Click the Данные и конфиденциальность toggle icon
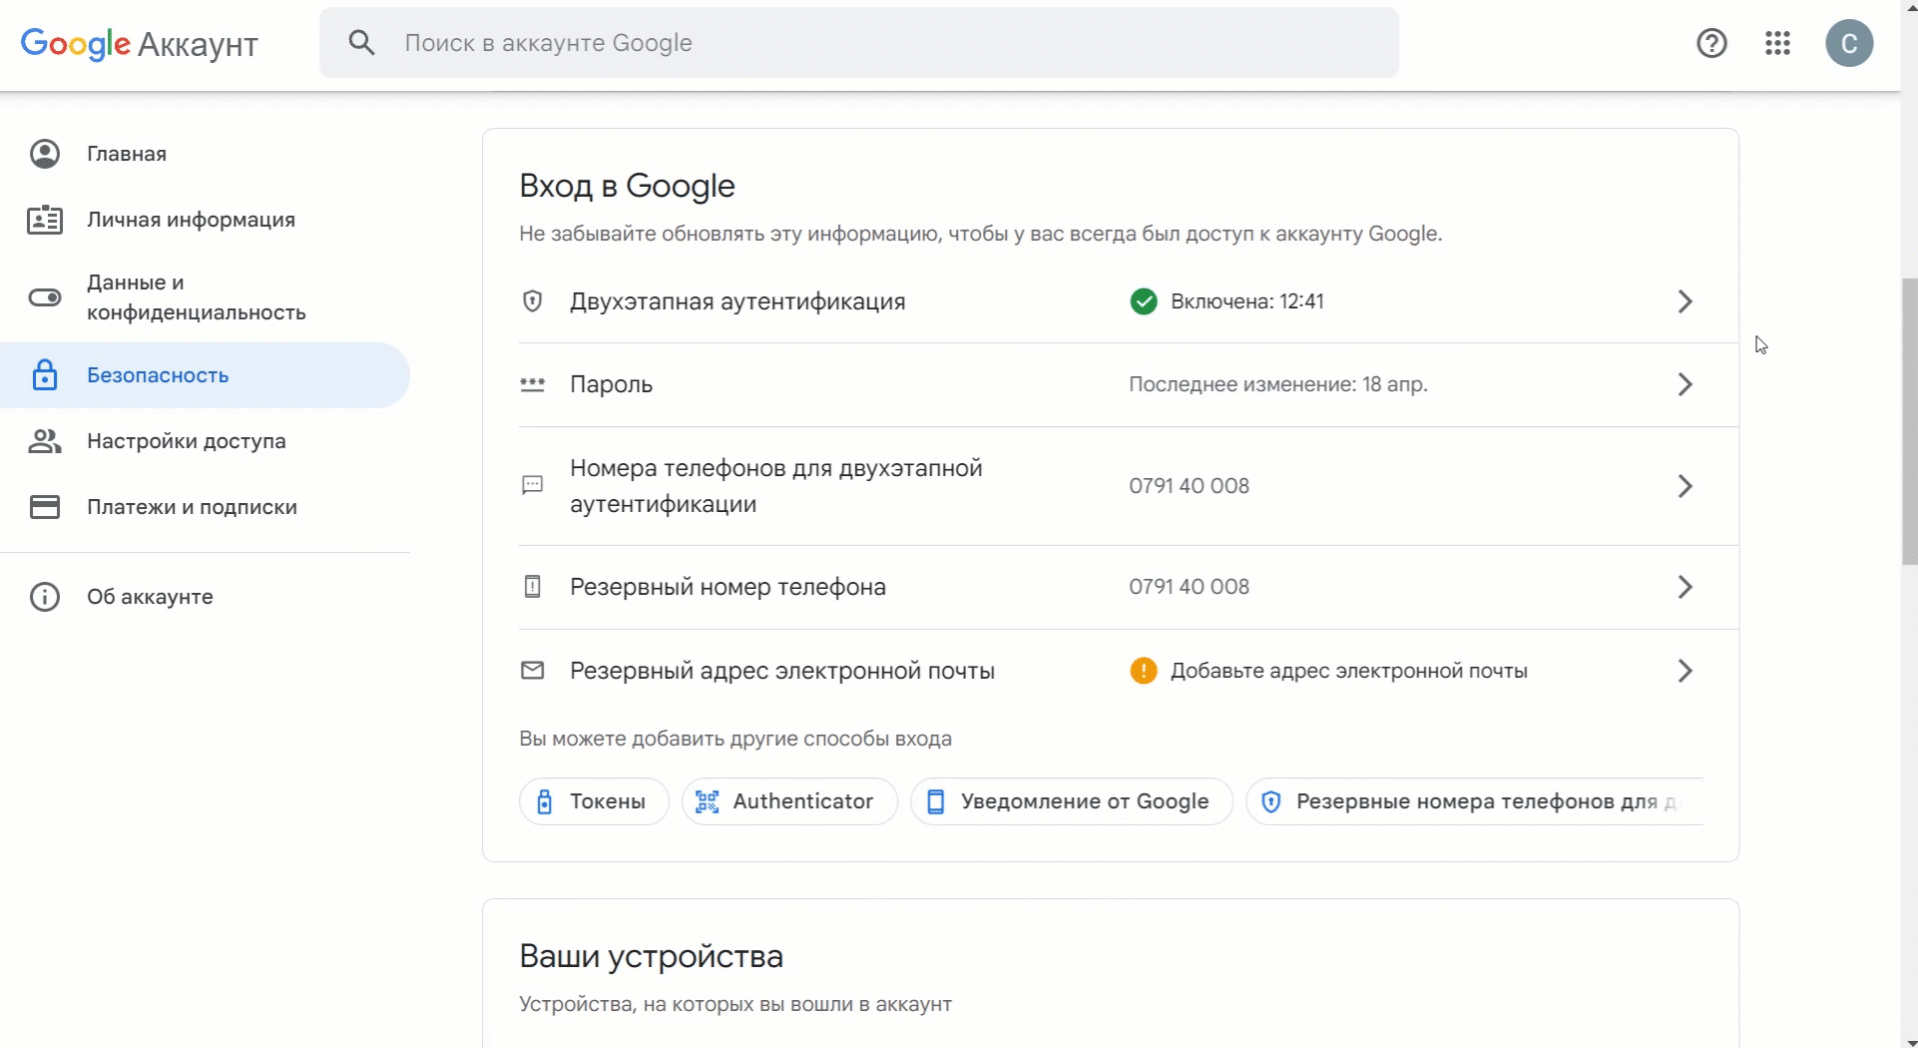This screenshot has width=1918, height=1048. pos(45,297)
